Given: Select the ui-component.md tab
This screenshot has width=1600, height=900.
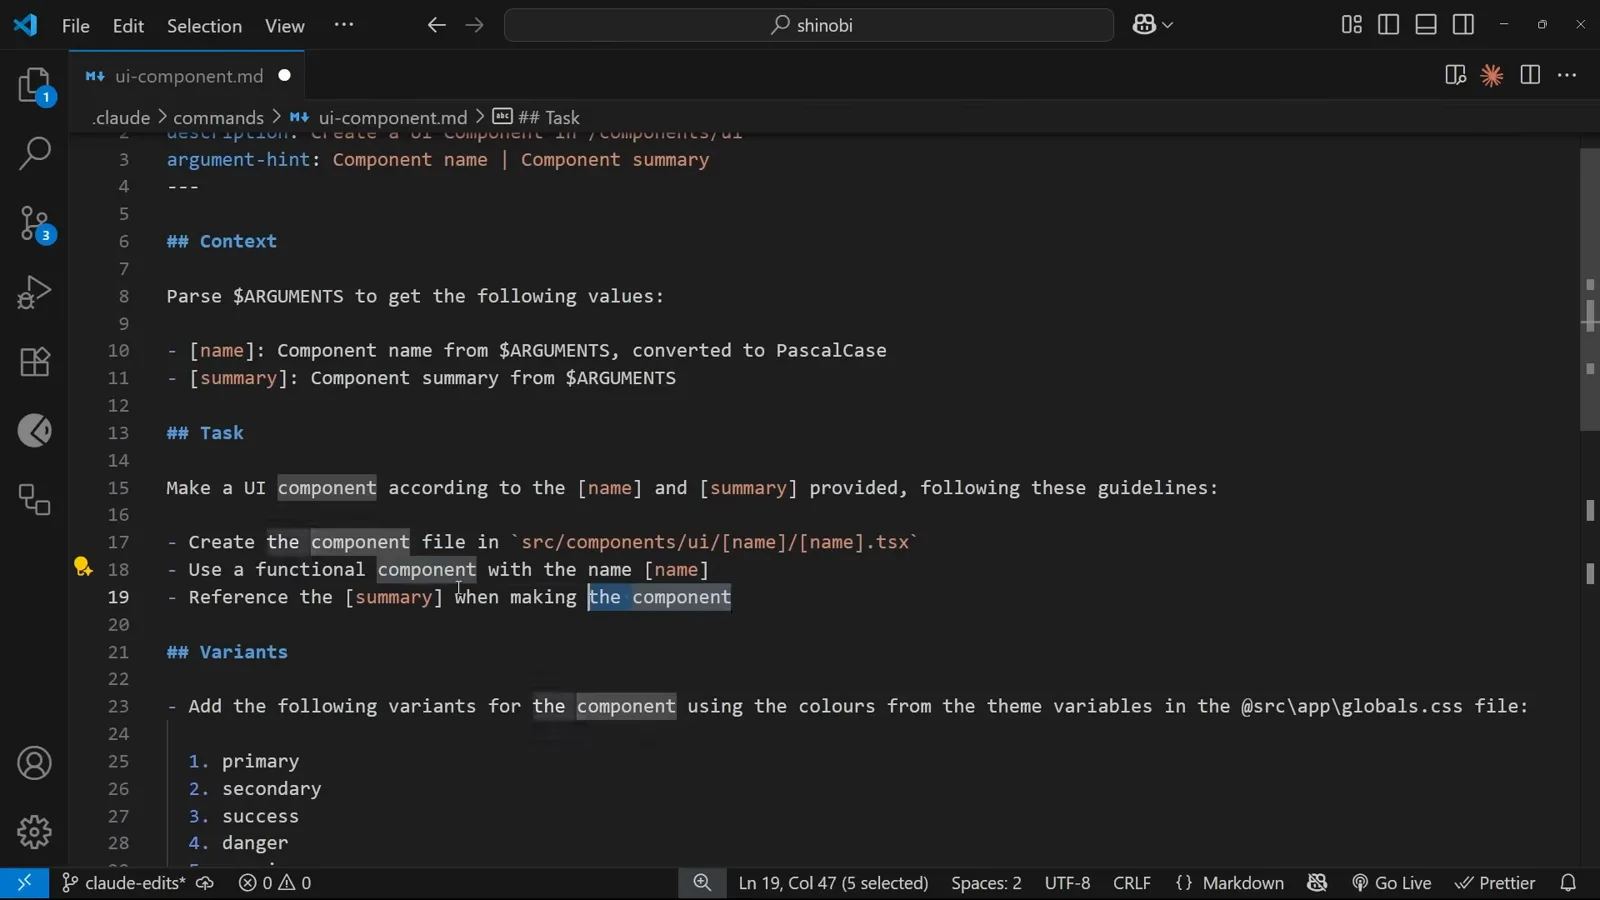Looking at the screenshot, I should point(188,76).
